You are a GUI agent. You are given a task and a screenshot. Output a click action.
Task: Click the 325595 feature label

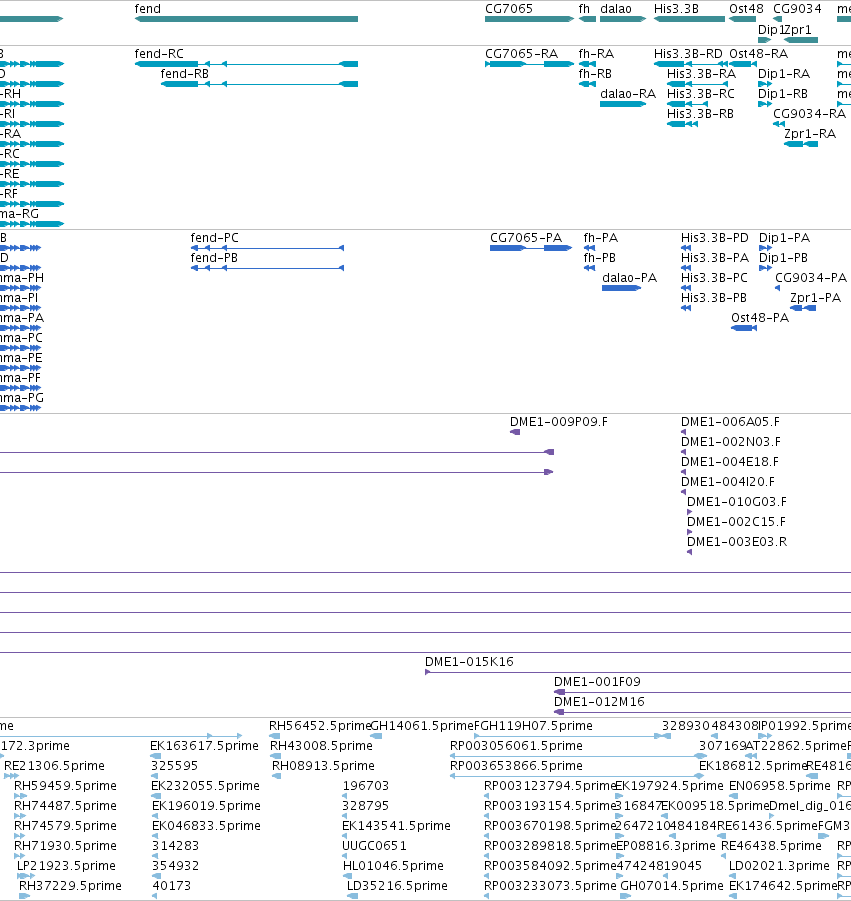(174, 766)
